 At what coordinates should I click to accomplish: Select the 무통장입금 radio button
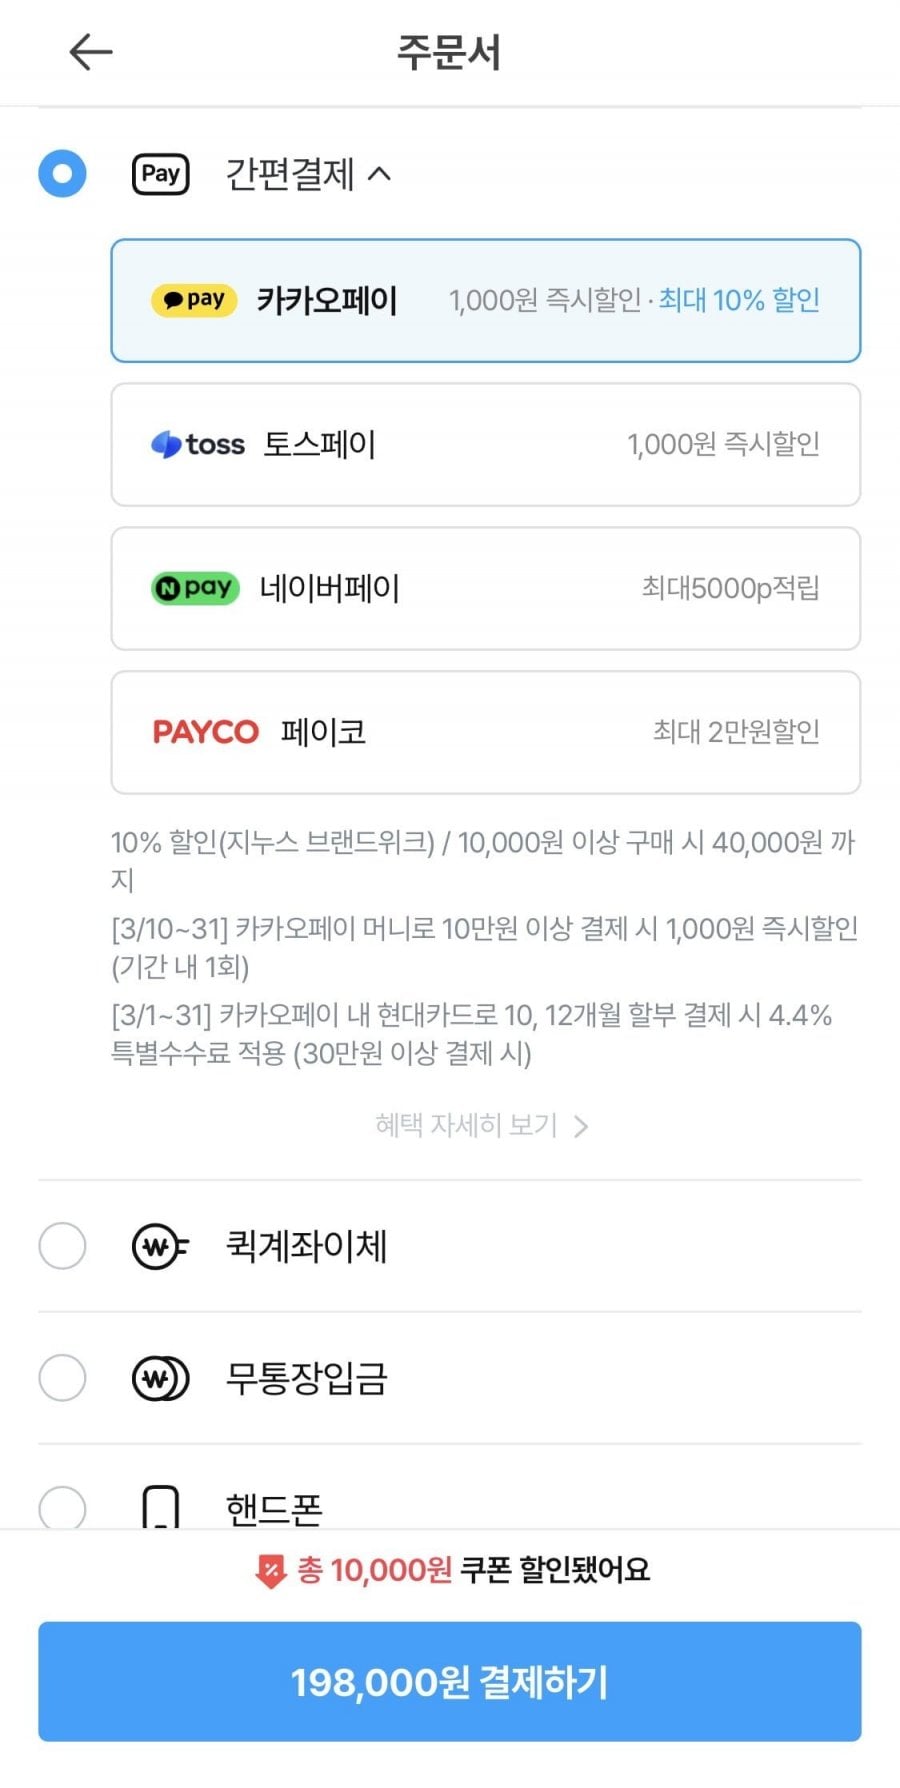pos(62,1379)
